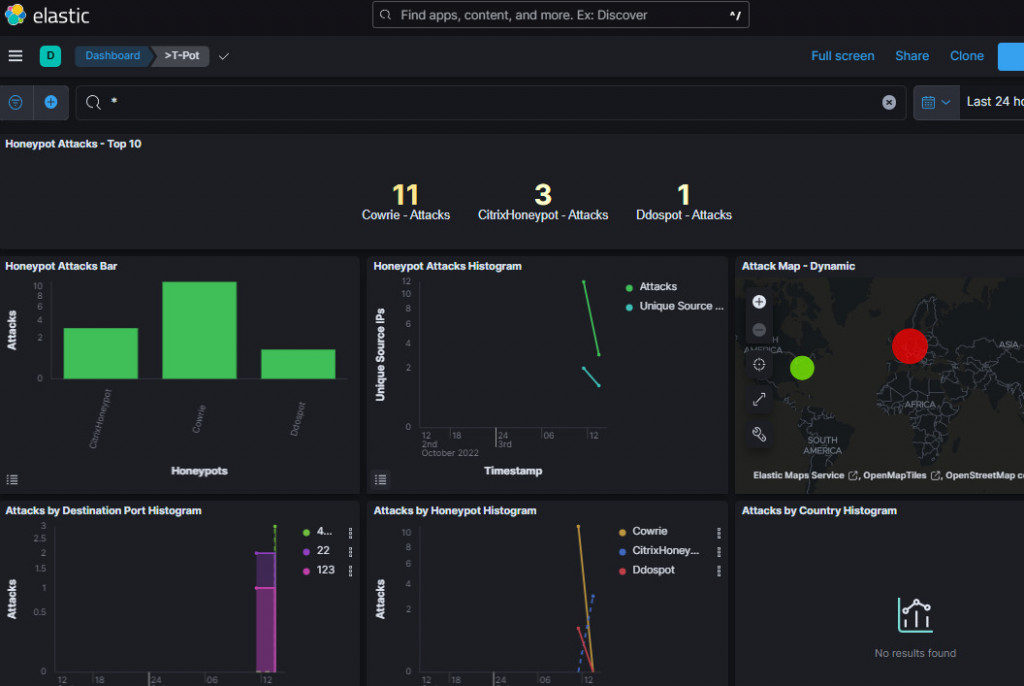
Task: Open the calendar quick date menu
Action: pos(936,102)
